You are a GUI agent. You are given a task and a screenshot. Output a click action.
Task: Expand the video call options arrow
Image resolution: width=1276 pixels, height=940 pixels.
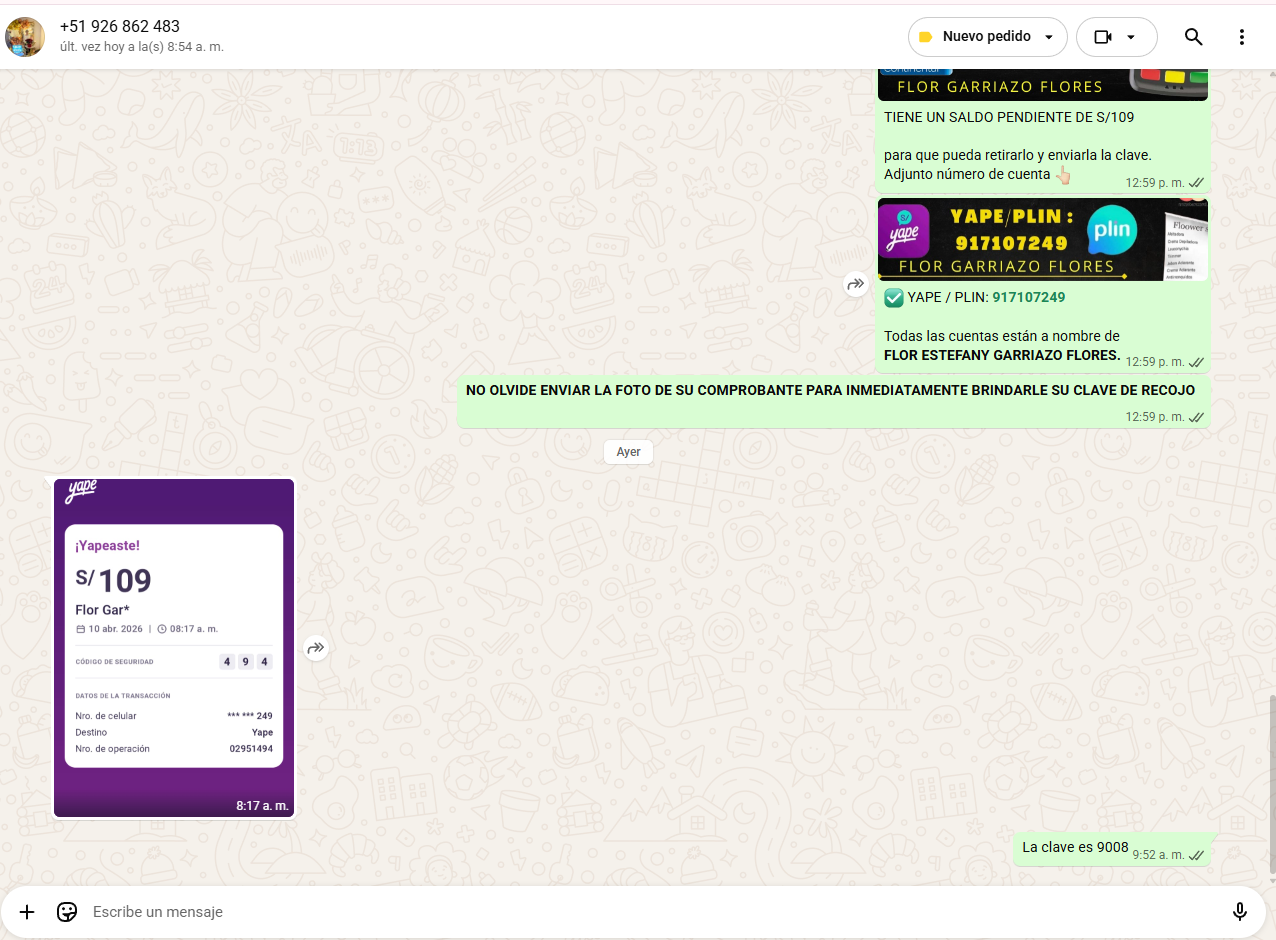click(x=1131, y=37)
